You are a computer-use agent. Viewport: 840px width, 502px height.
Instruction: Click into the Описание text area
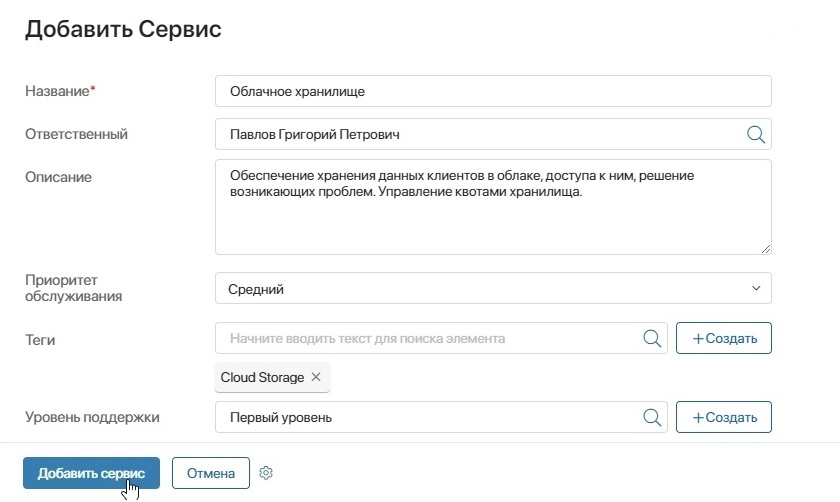[493, 207]
